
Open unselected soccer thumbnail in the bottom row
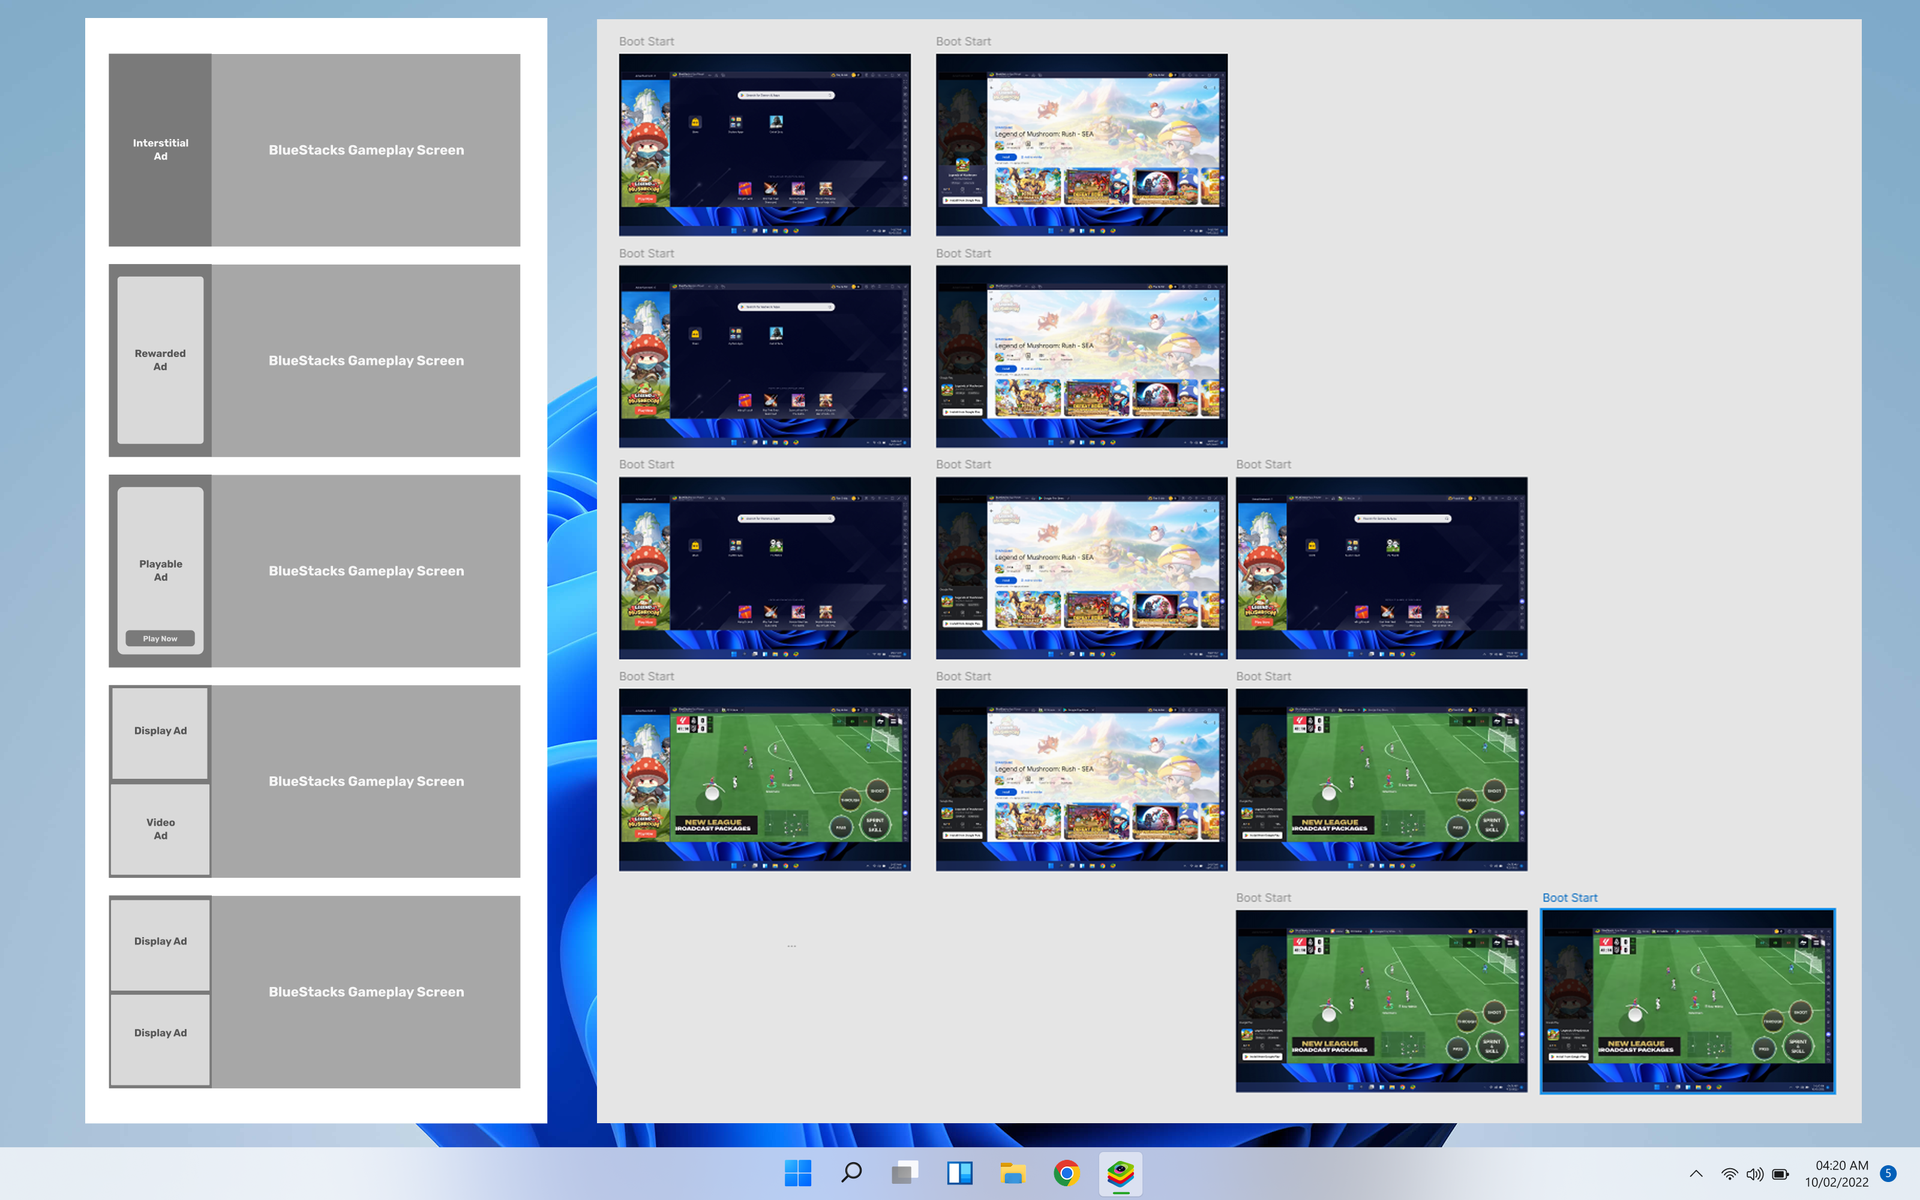(x=1382, y=1001)
